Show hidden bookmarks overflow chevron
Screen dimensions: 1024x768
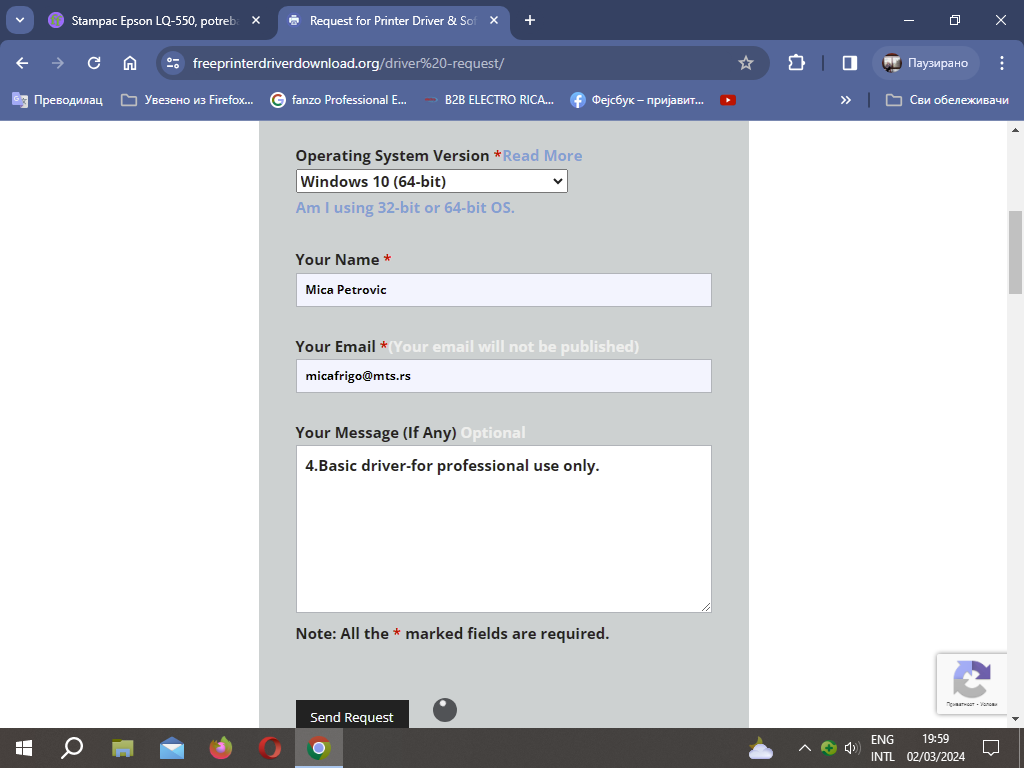[x=845, y=100]
